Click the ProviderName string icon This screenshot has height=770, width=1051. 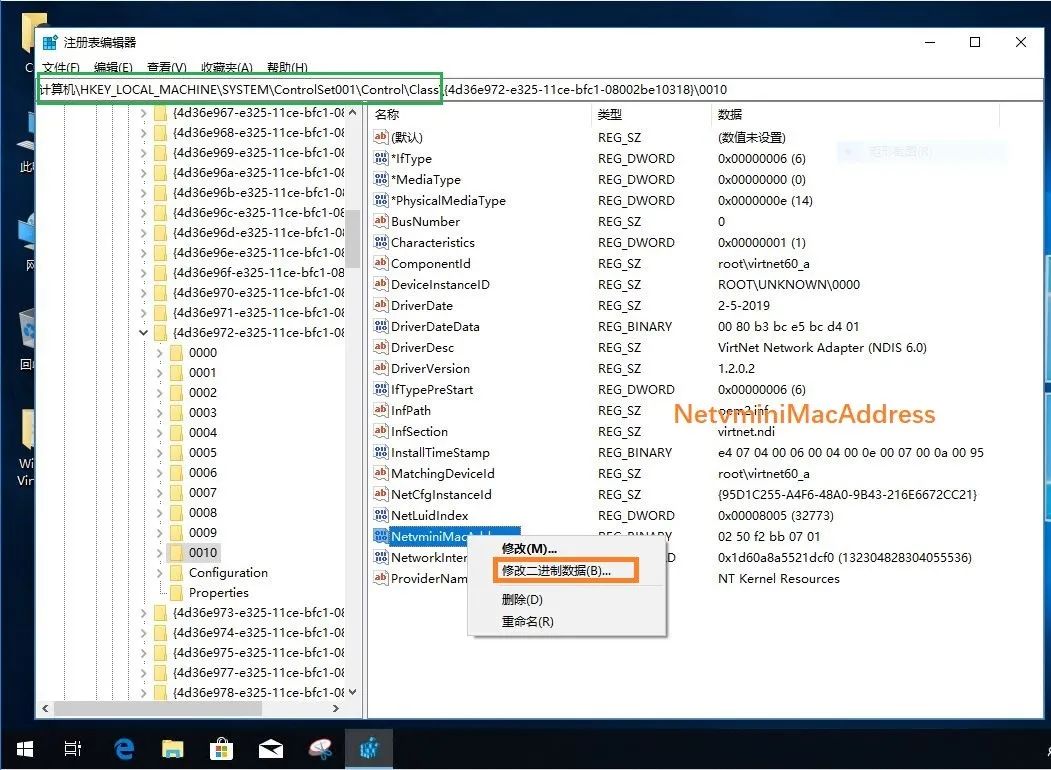coord(381,578)
